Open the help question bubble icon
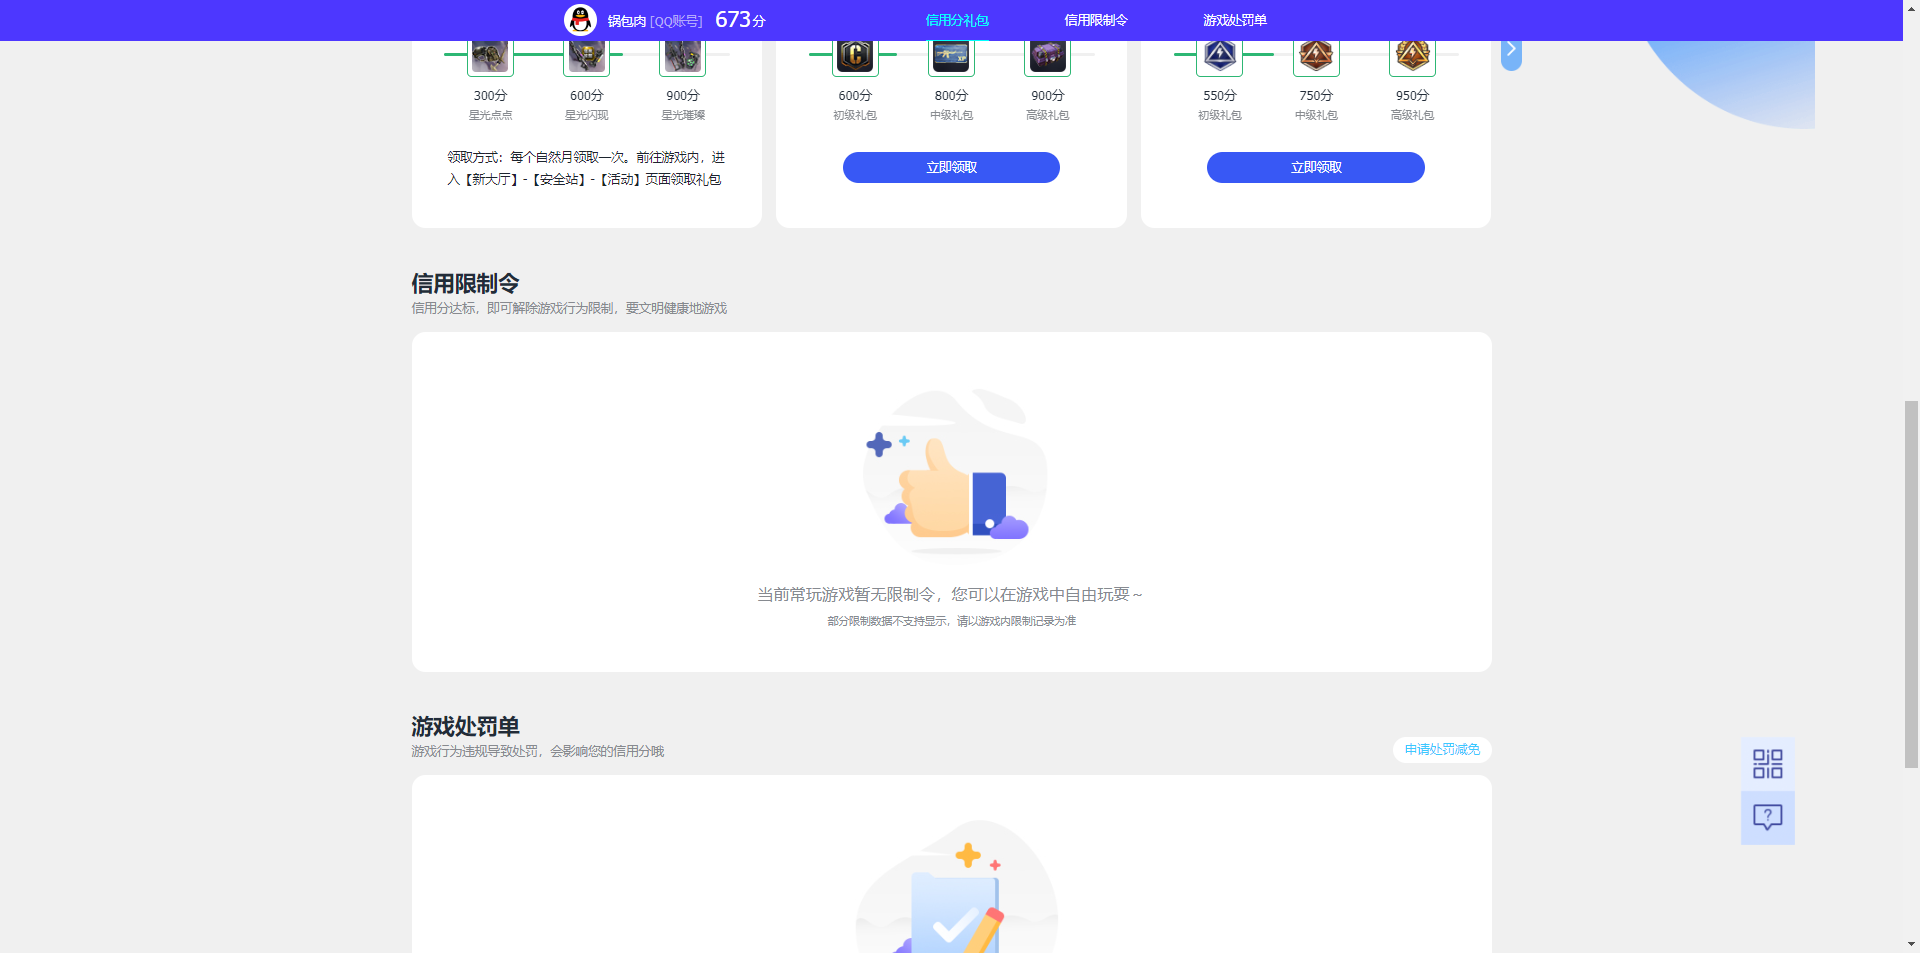The image size is (1920, 953). (x=1768, y=818)
